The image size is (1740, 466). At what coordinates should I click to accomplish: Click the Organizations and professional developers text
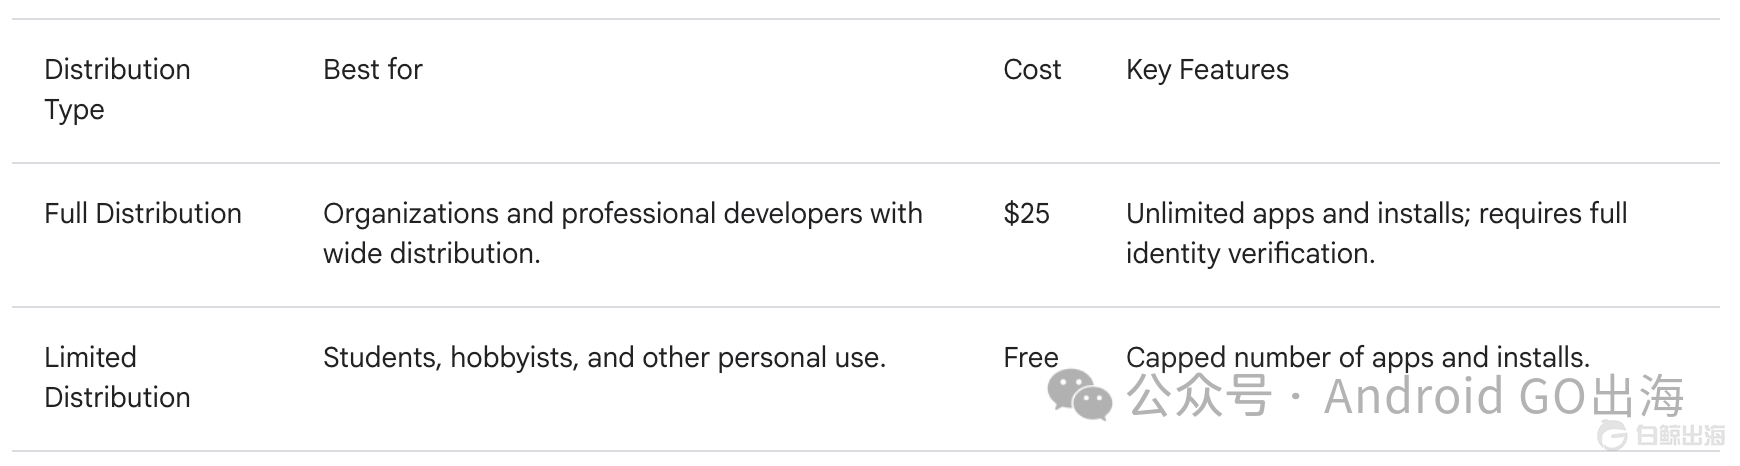(x=622, y=214)
